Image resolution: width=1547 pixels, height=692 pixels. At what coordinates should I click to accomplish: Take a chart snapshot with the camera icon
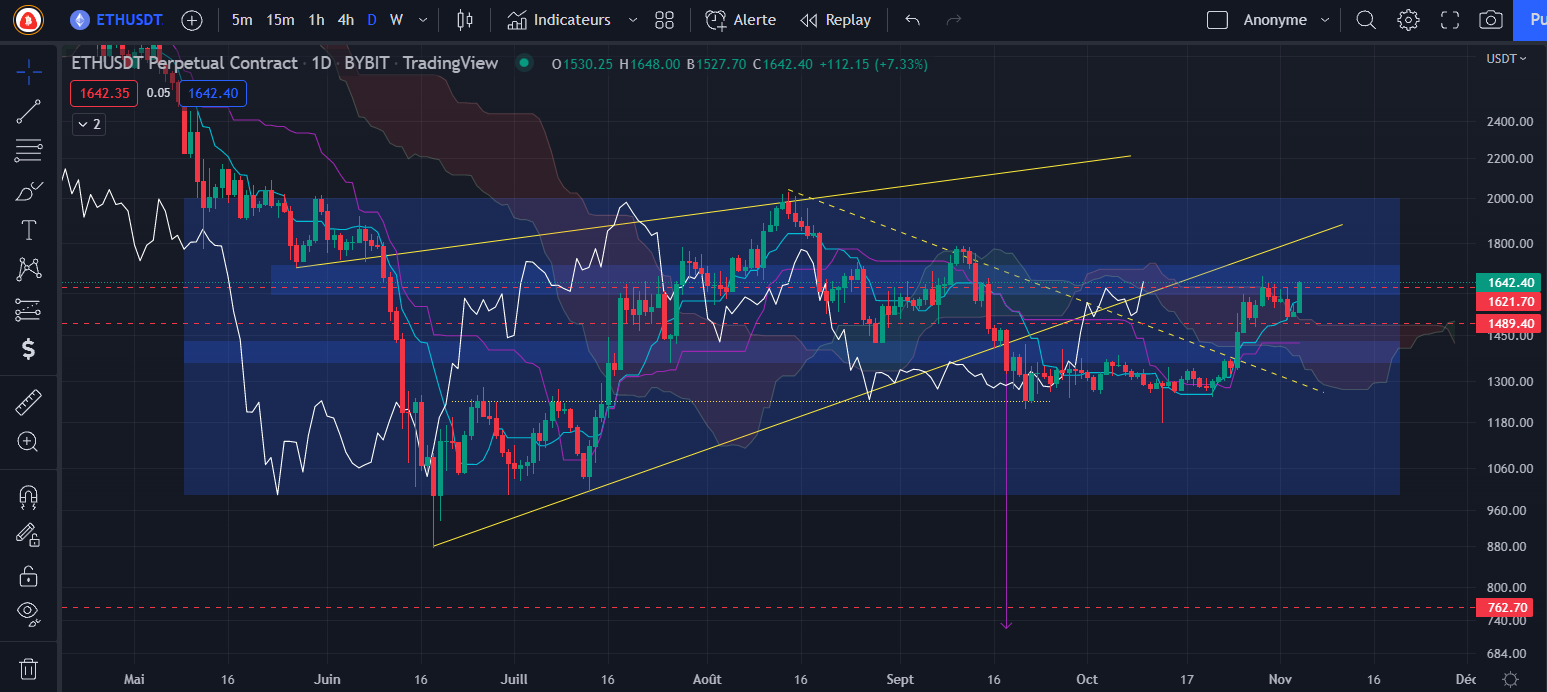pos(1489,19)
